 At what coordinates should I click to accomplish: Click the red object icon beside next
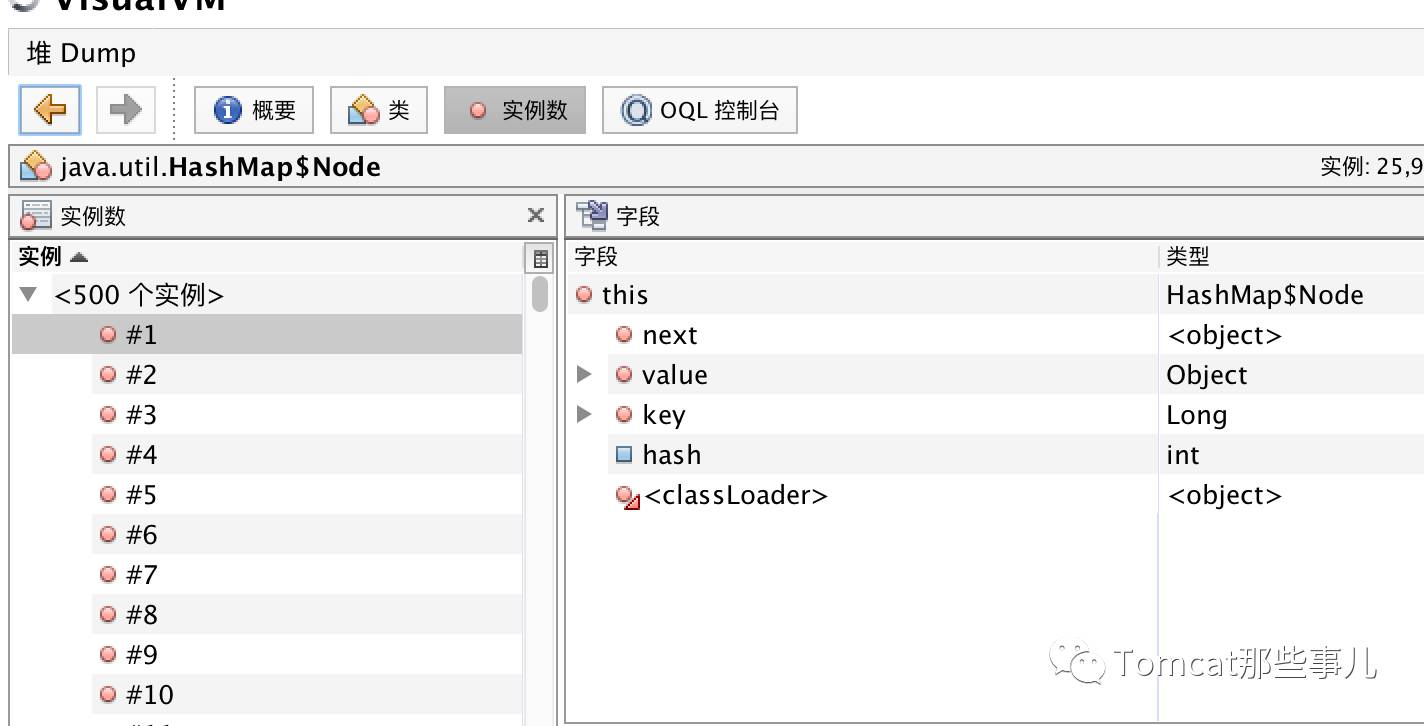624,334
